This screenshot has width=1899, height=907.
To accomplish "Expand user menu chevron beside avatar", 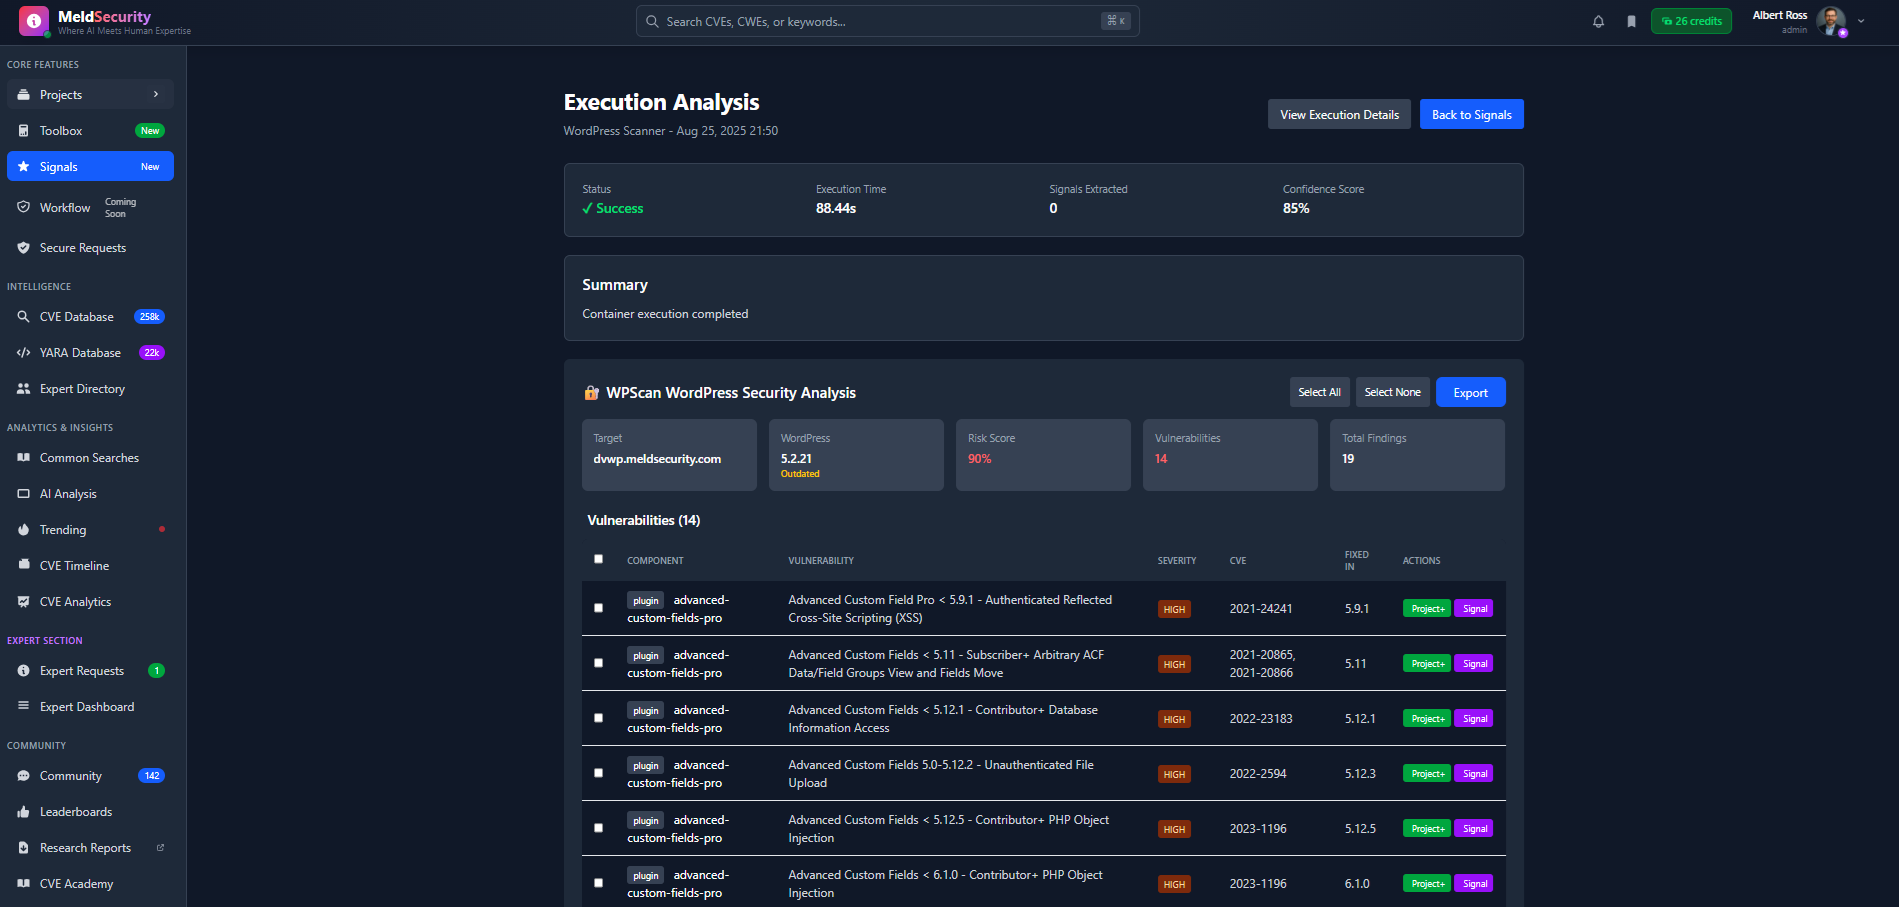I will (x=1861, y=21).
